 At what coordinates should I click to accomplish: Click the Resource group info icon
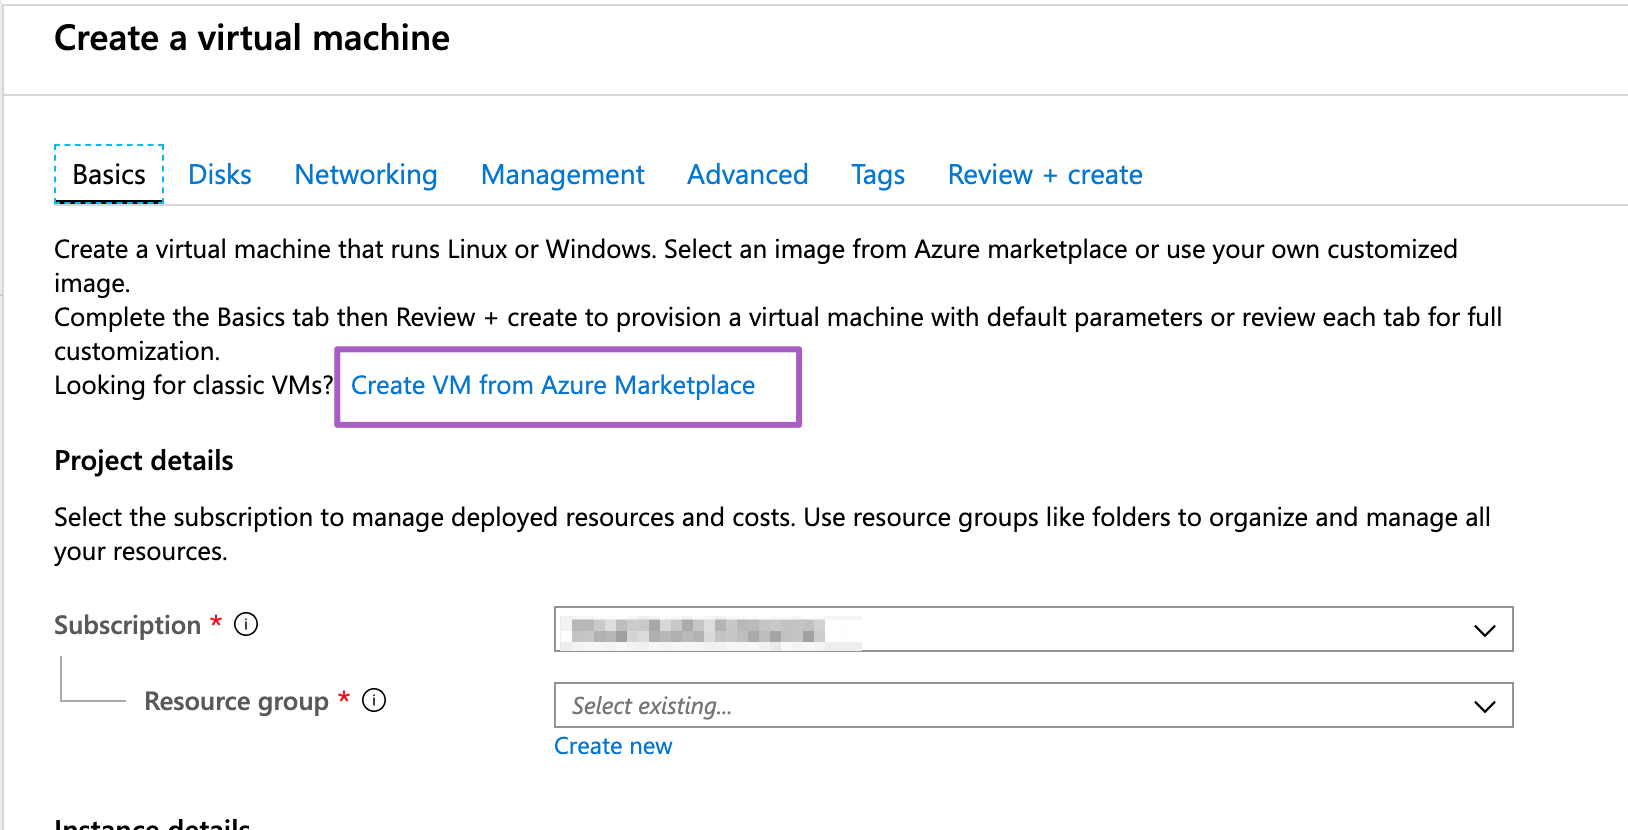374,701
